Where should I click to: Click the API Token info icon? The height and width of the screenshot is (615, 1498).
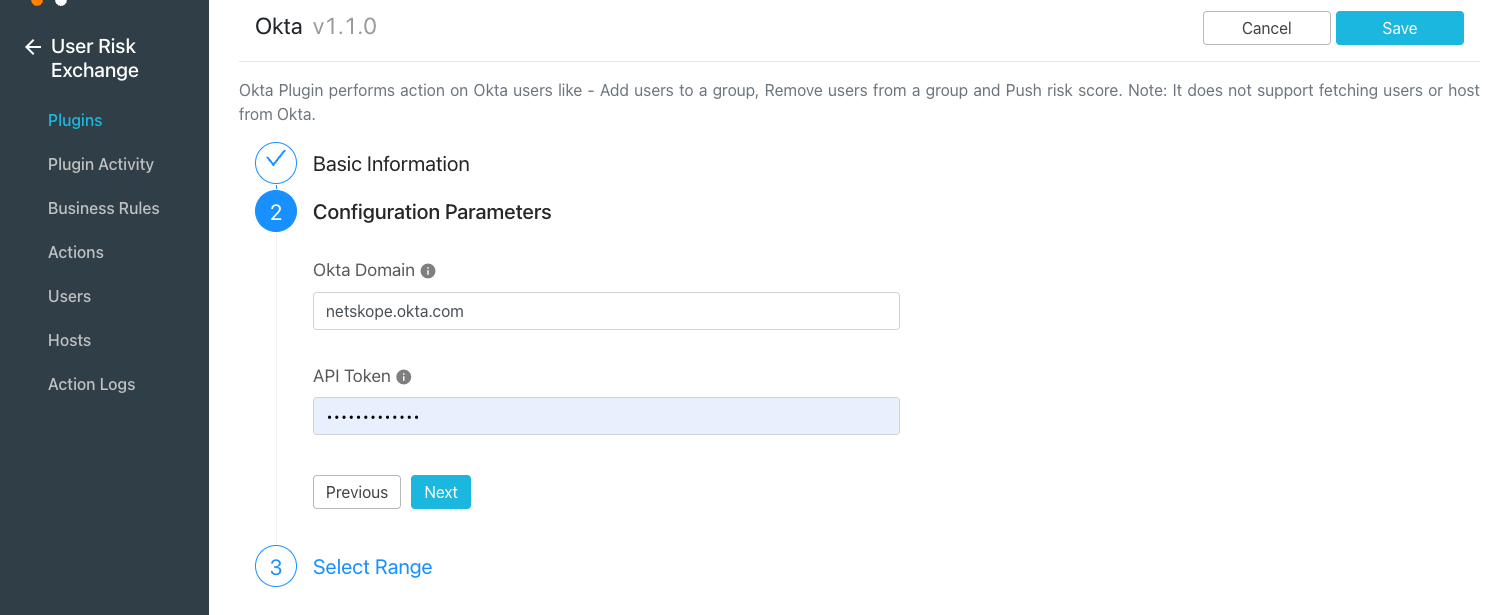(x=404, y=377)
